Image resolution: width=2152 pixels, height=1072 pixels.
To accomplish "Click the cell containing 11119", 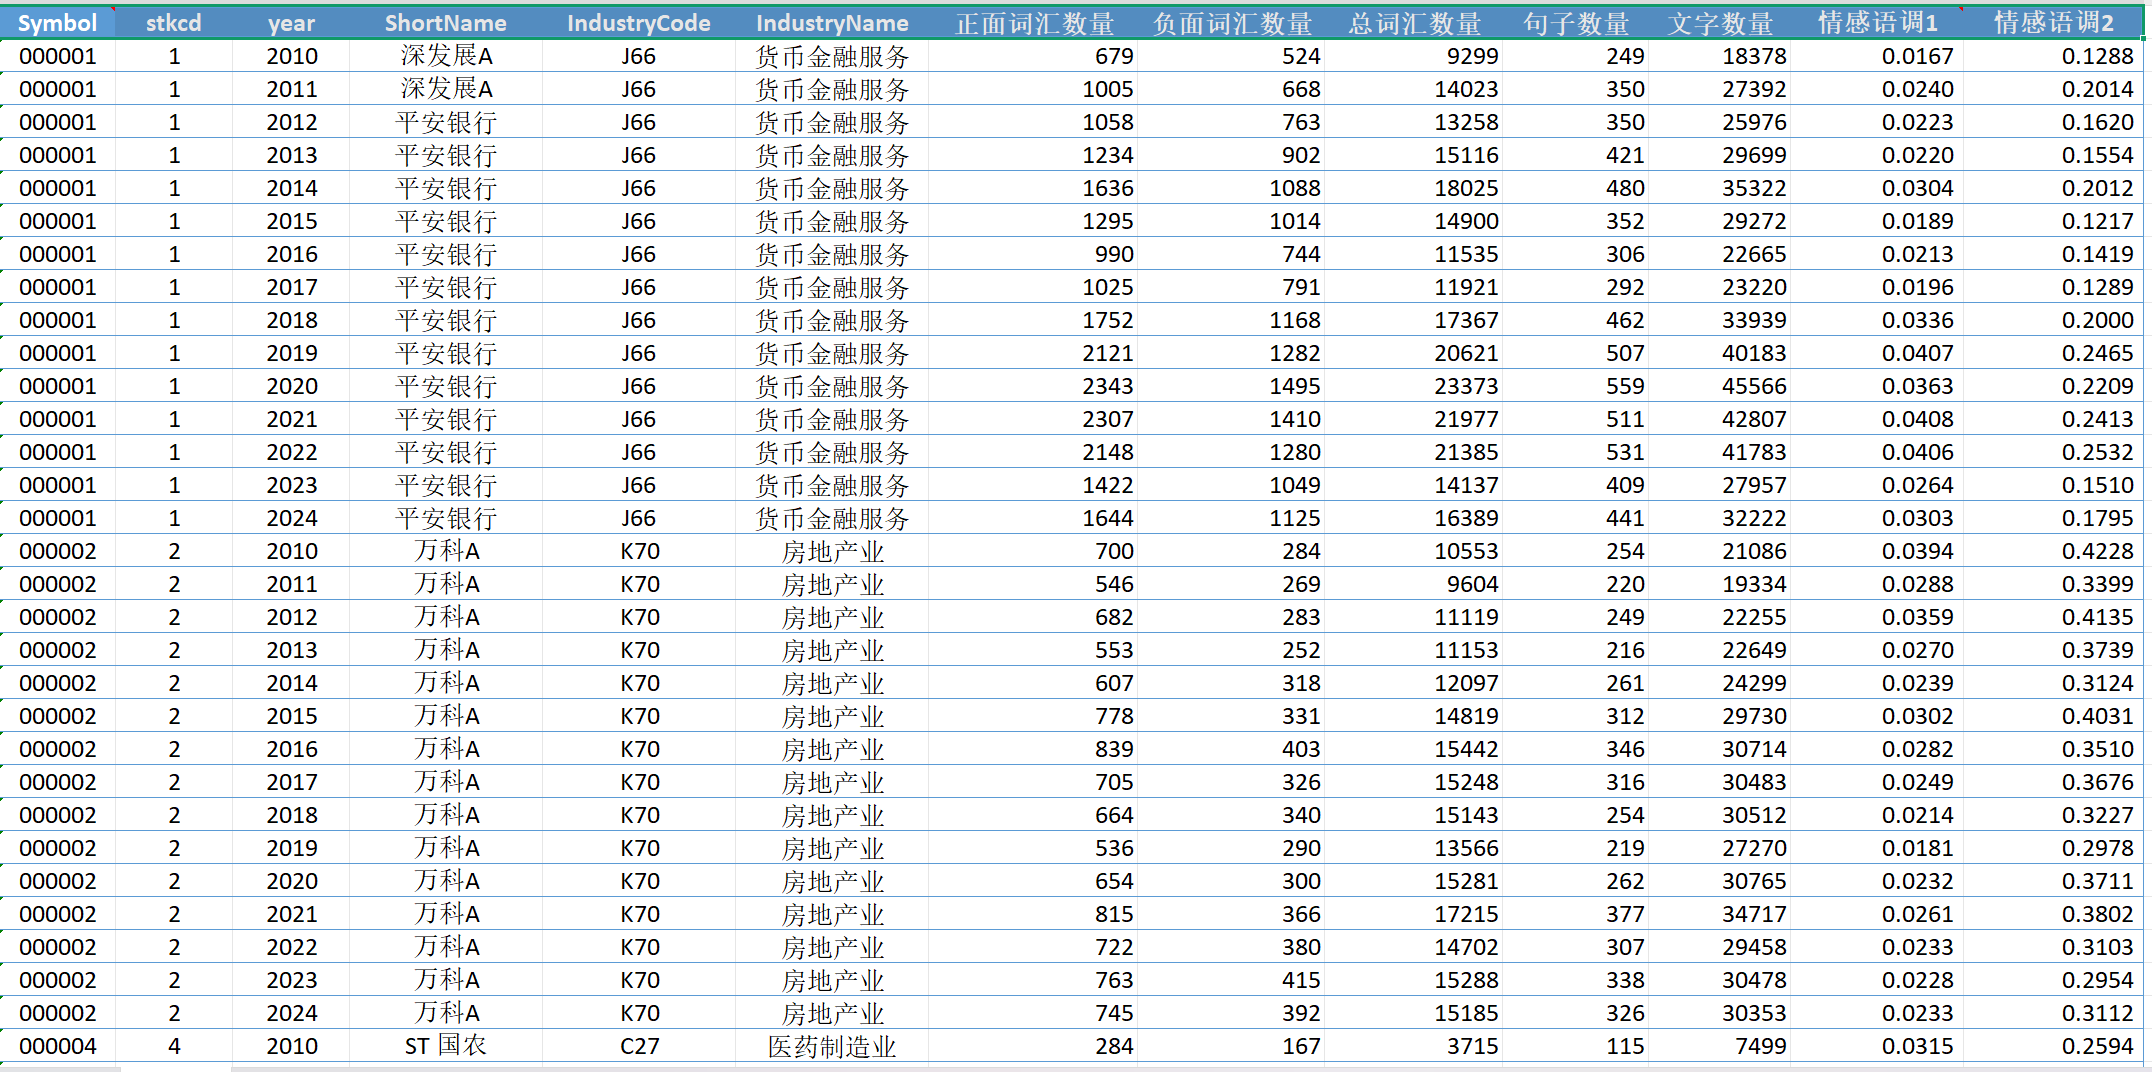I will click(1414, 617).
